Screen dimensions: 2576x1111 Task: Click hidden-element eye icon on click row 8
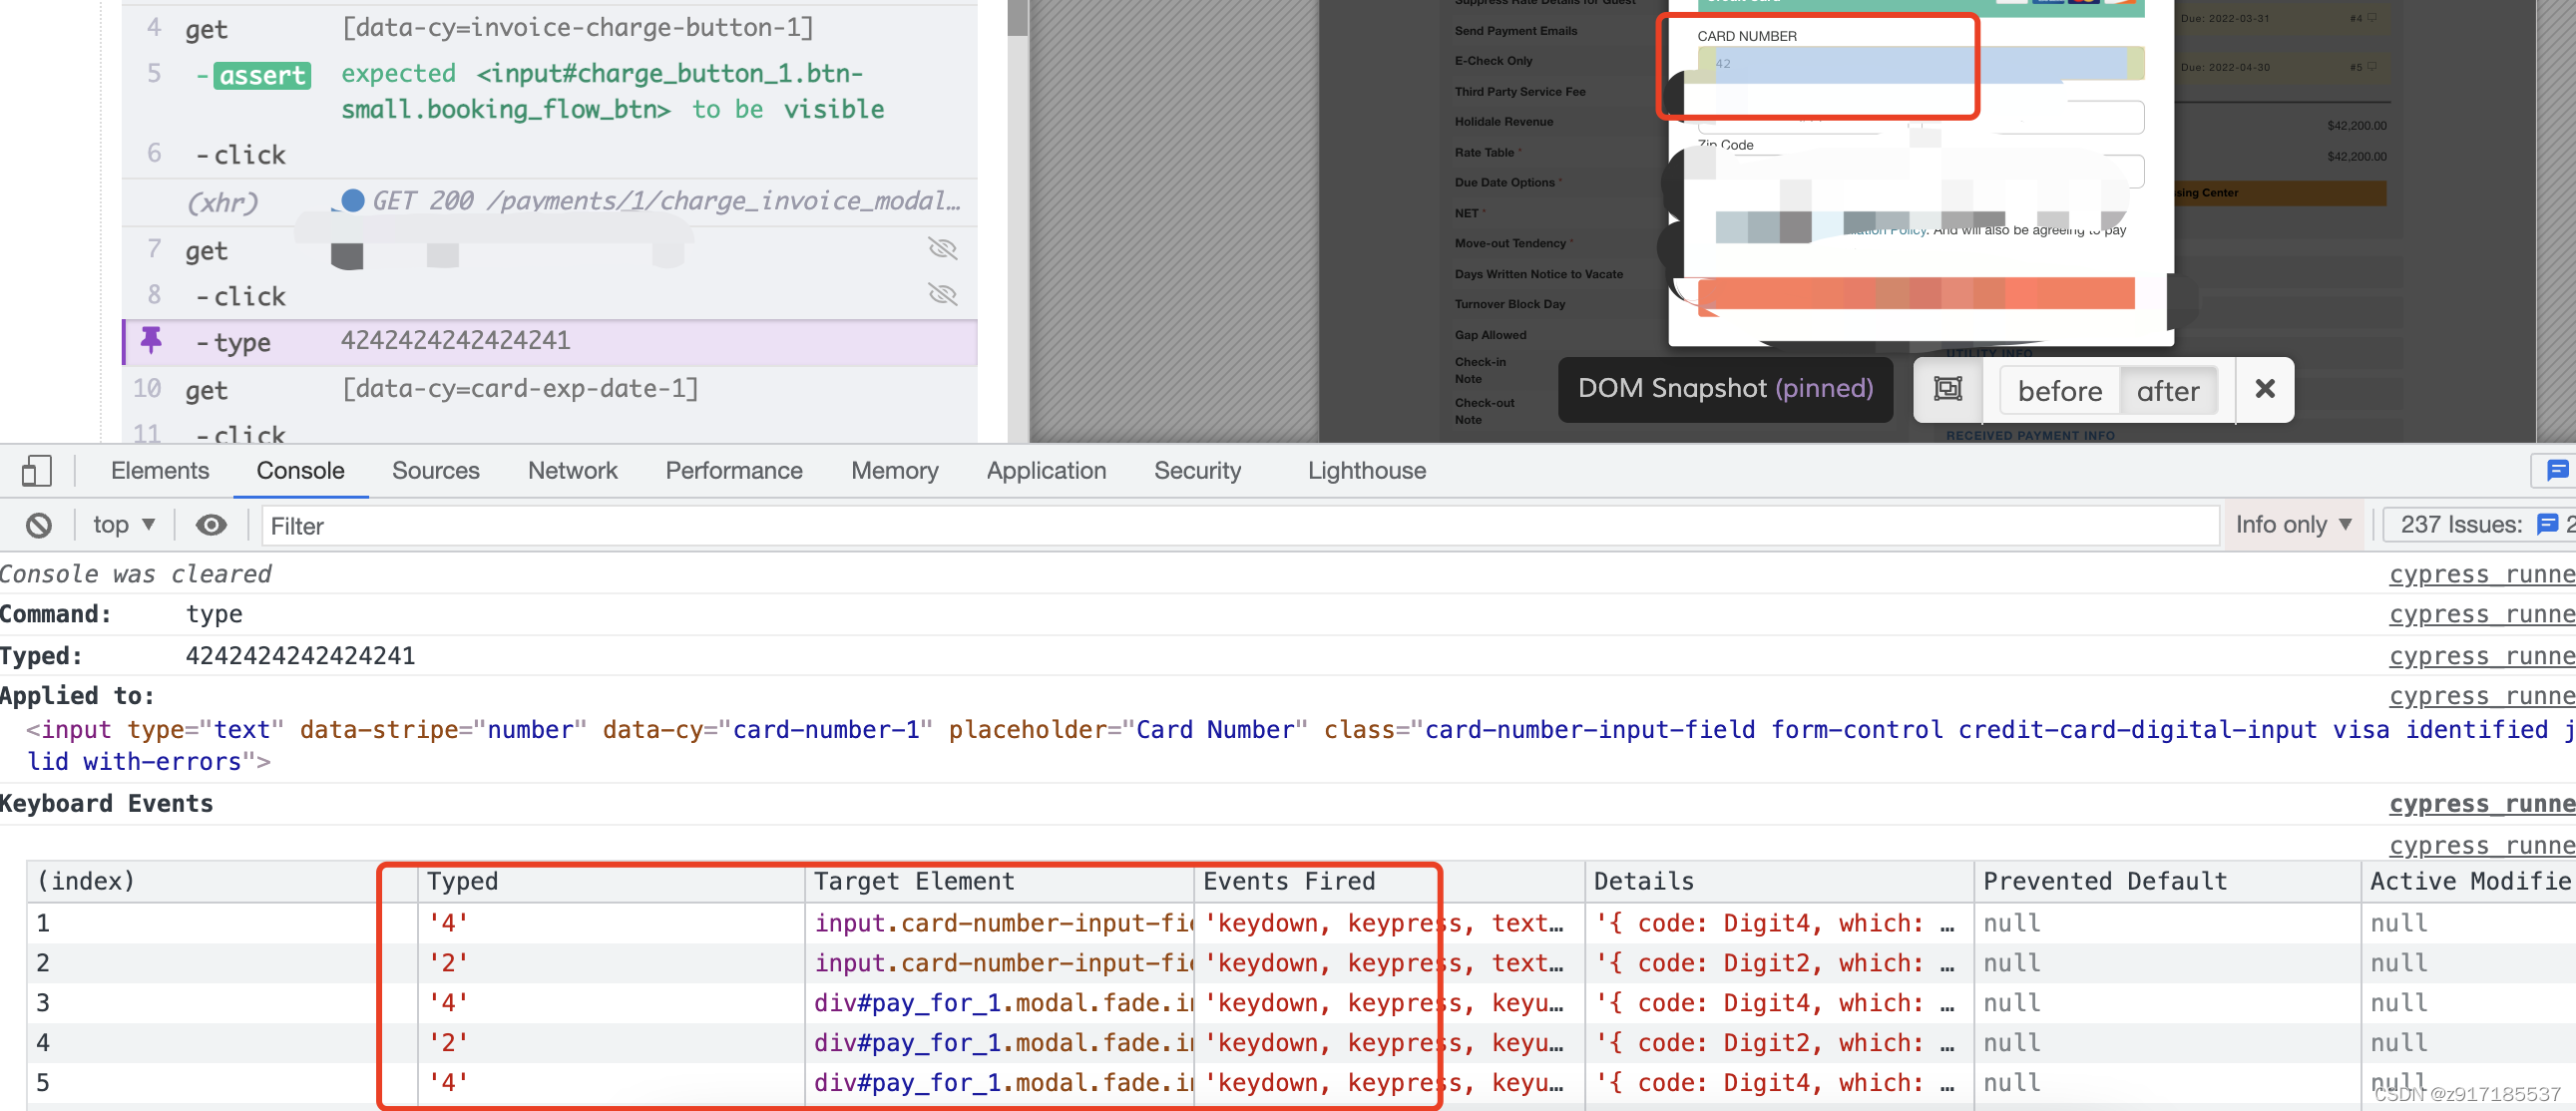[x=942, y=294]
